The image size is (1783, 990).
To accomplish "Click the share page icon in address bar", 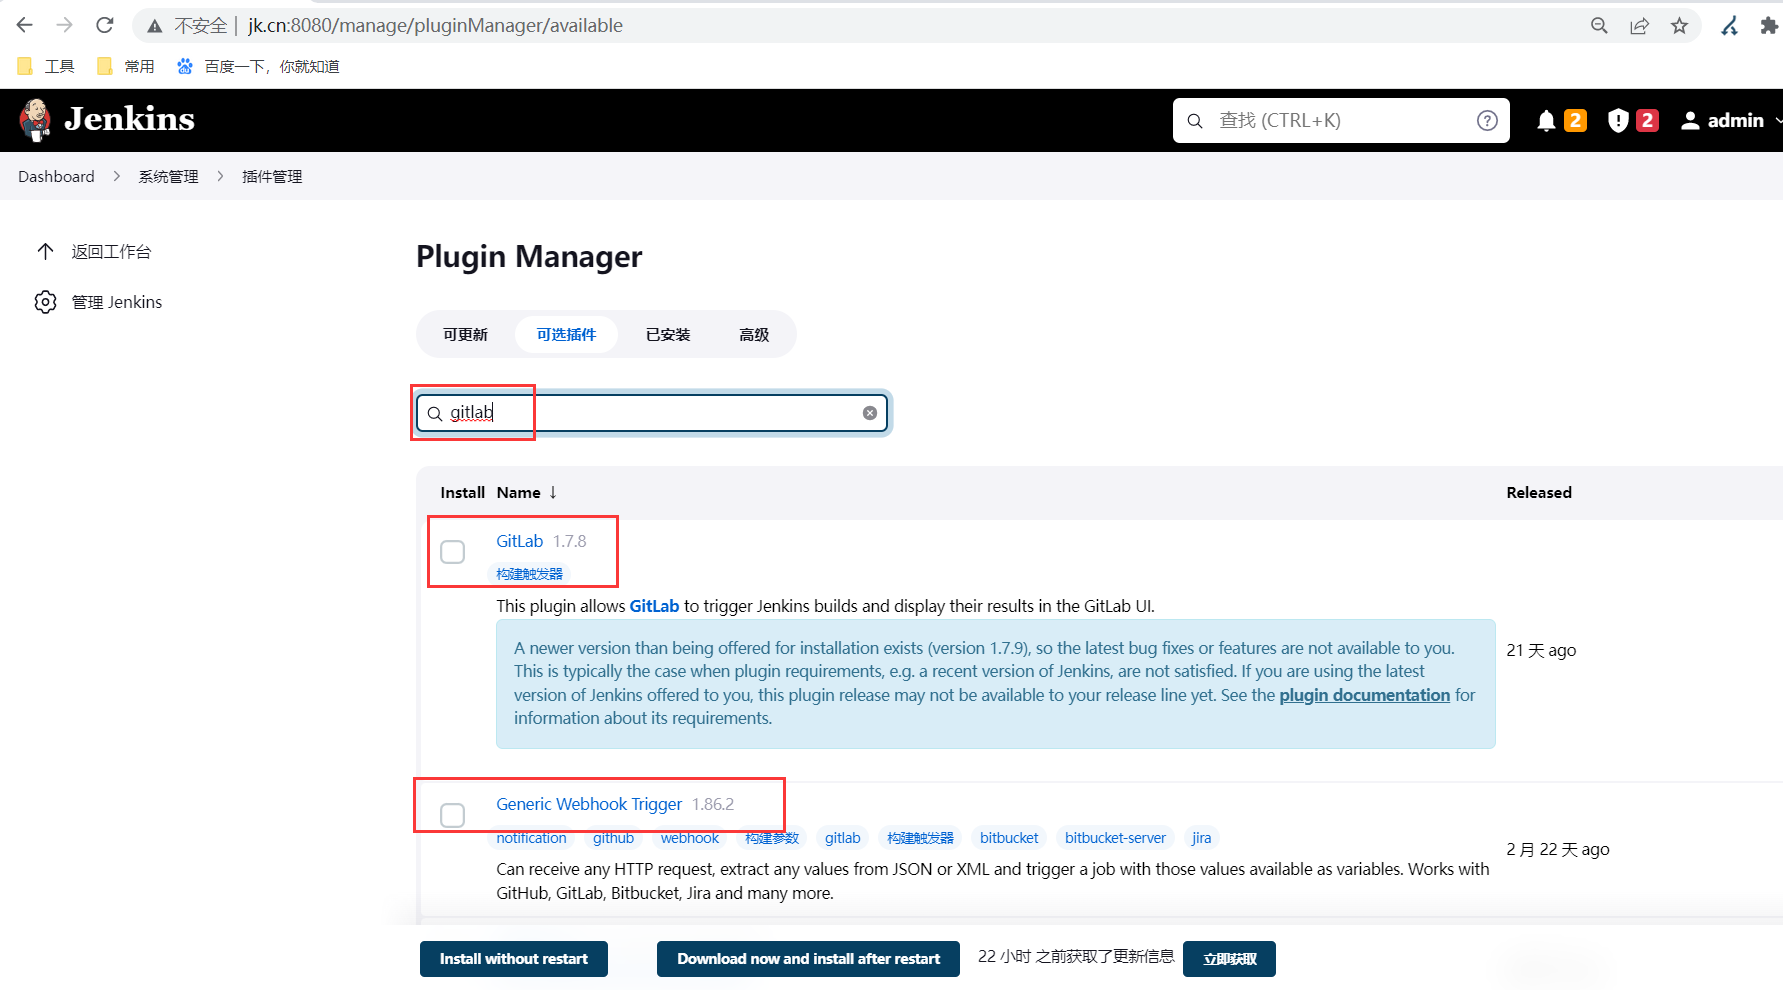I will tap(1639, 26).
